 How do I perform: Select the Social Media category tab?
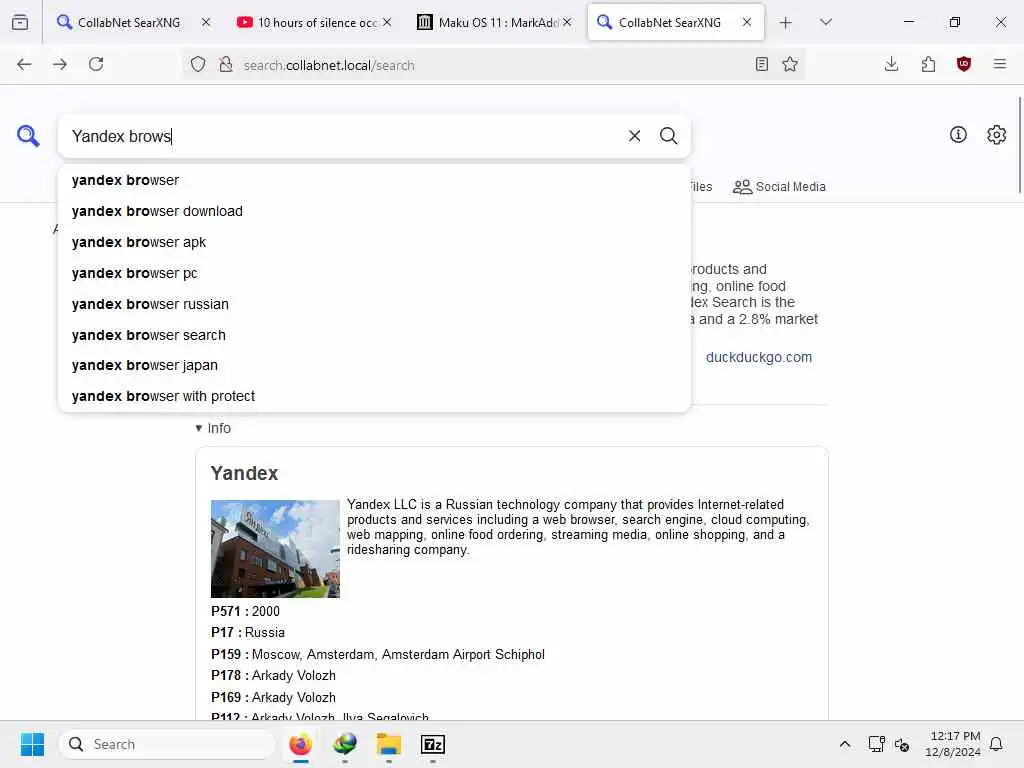click(779, 187)
